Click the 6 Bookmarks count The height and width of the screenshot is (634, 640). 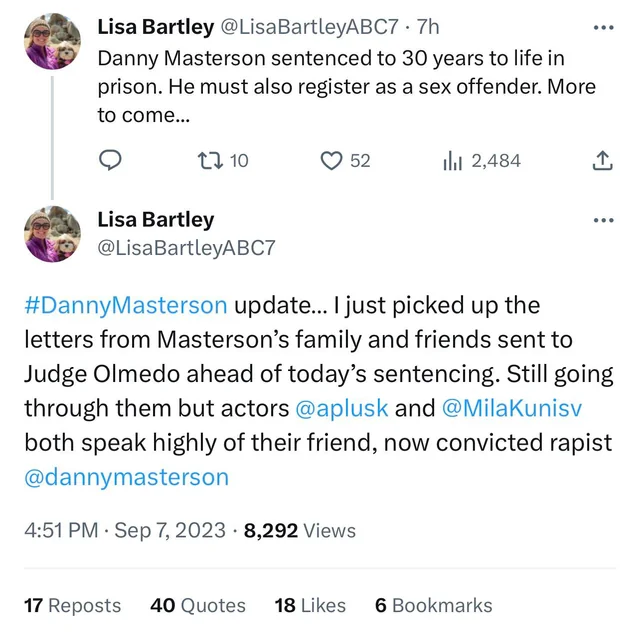click(433, 605)
